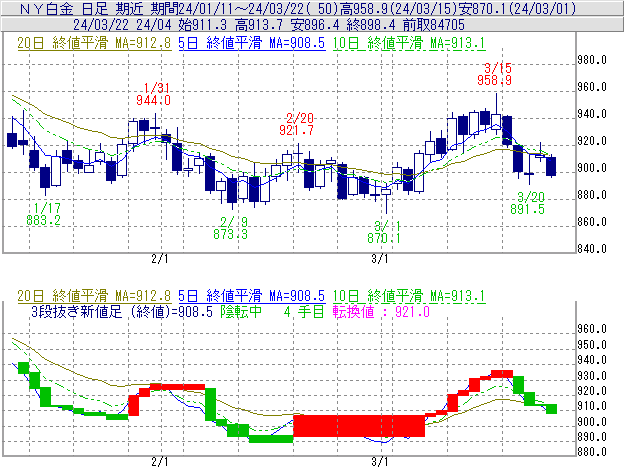This screenshot has width=624, height=475.
Task: Click the 2/20 921.7 high label
Action: coord(296,124)
